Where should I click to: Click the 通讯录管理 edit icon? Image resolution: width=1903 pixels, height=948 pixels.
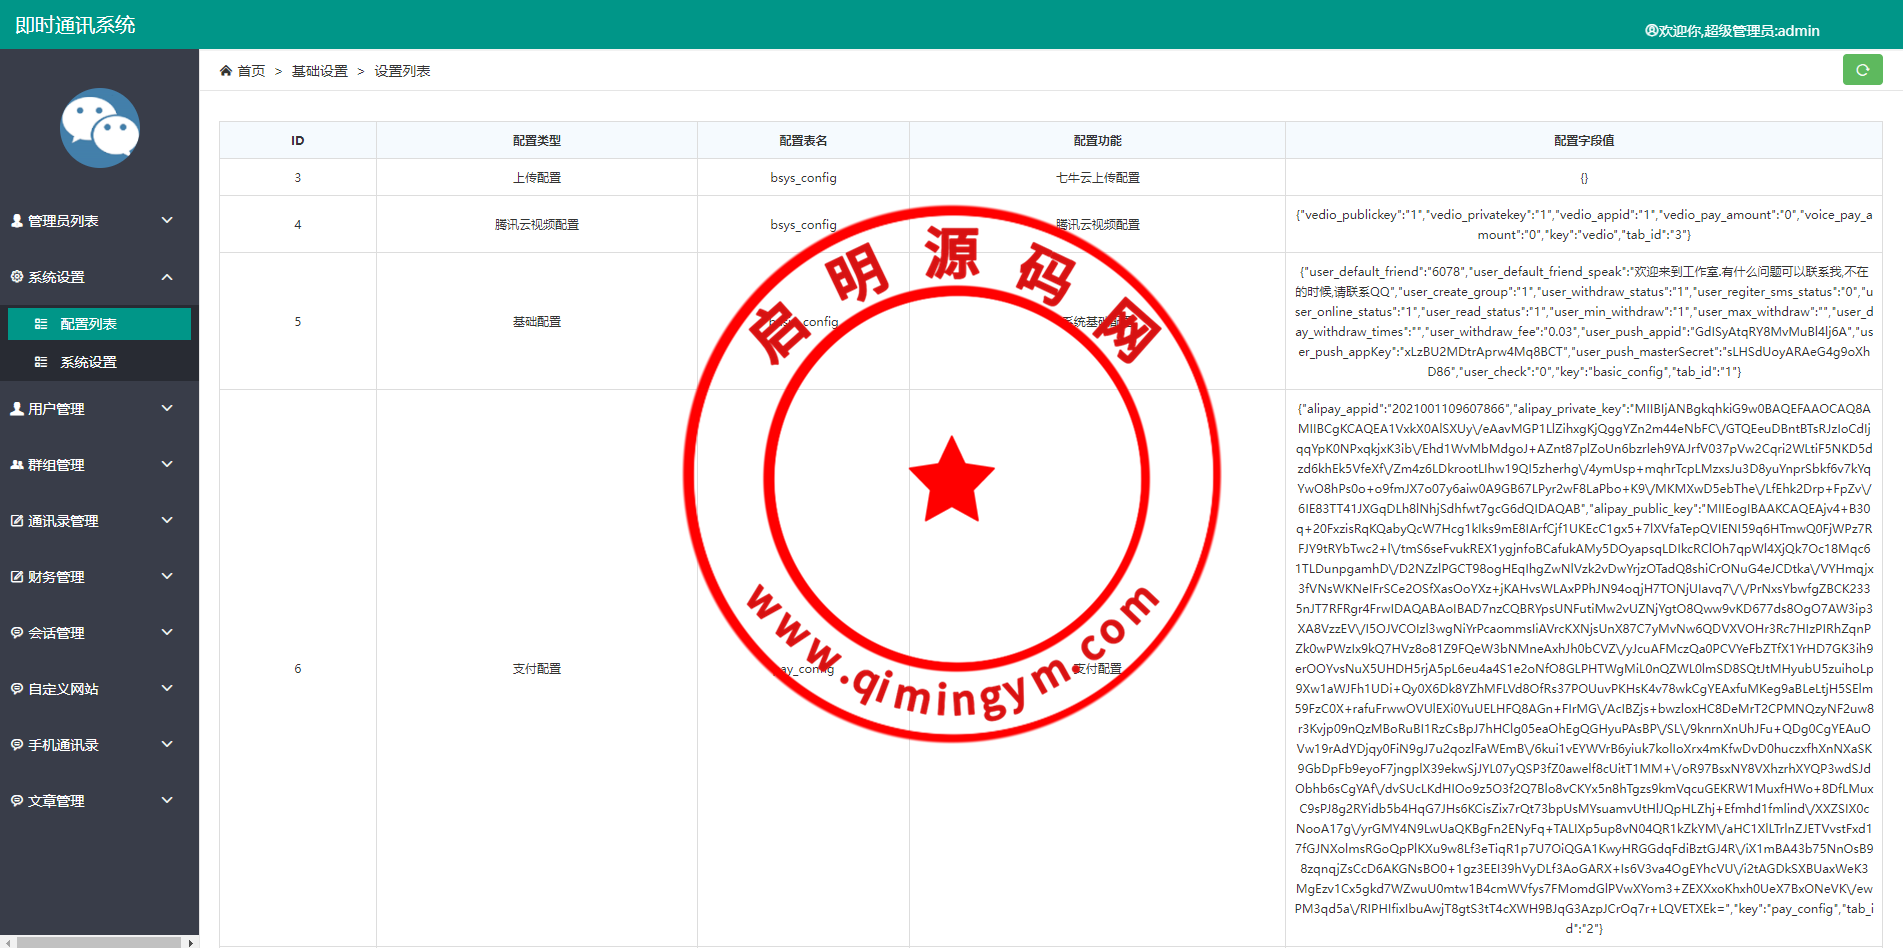[17, 521]
